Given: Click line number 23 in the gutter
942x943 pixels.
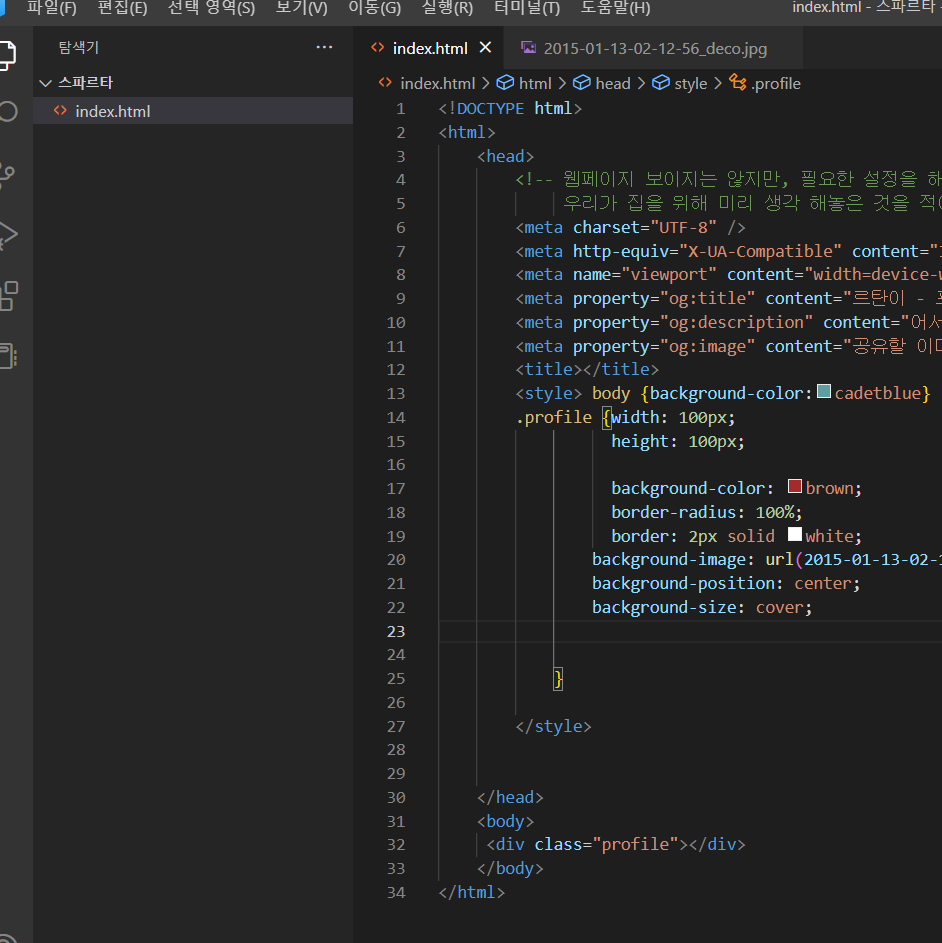Looking at the screenshot, I should point(396,631).
